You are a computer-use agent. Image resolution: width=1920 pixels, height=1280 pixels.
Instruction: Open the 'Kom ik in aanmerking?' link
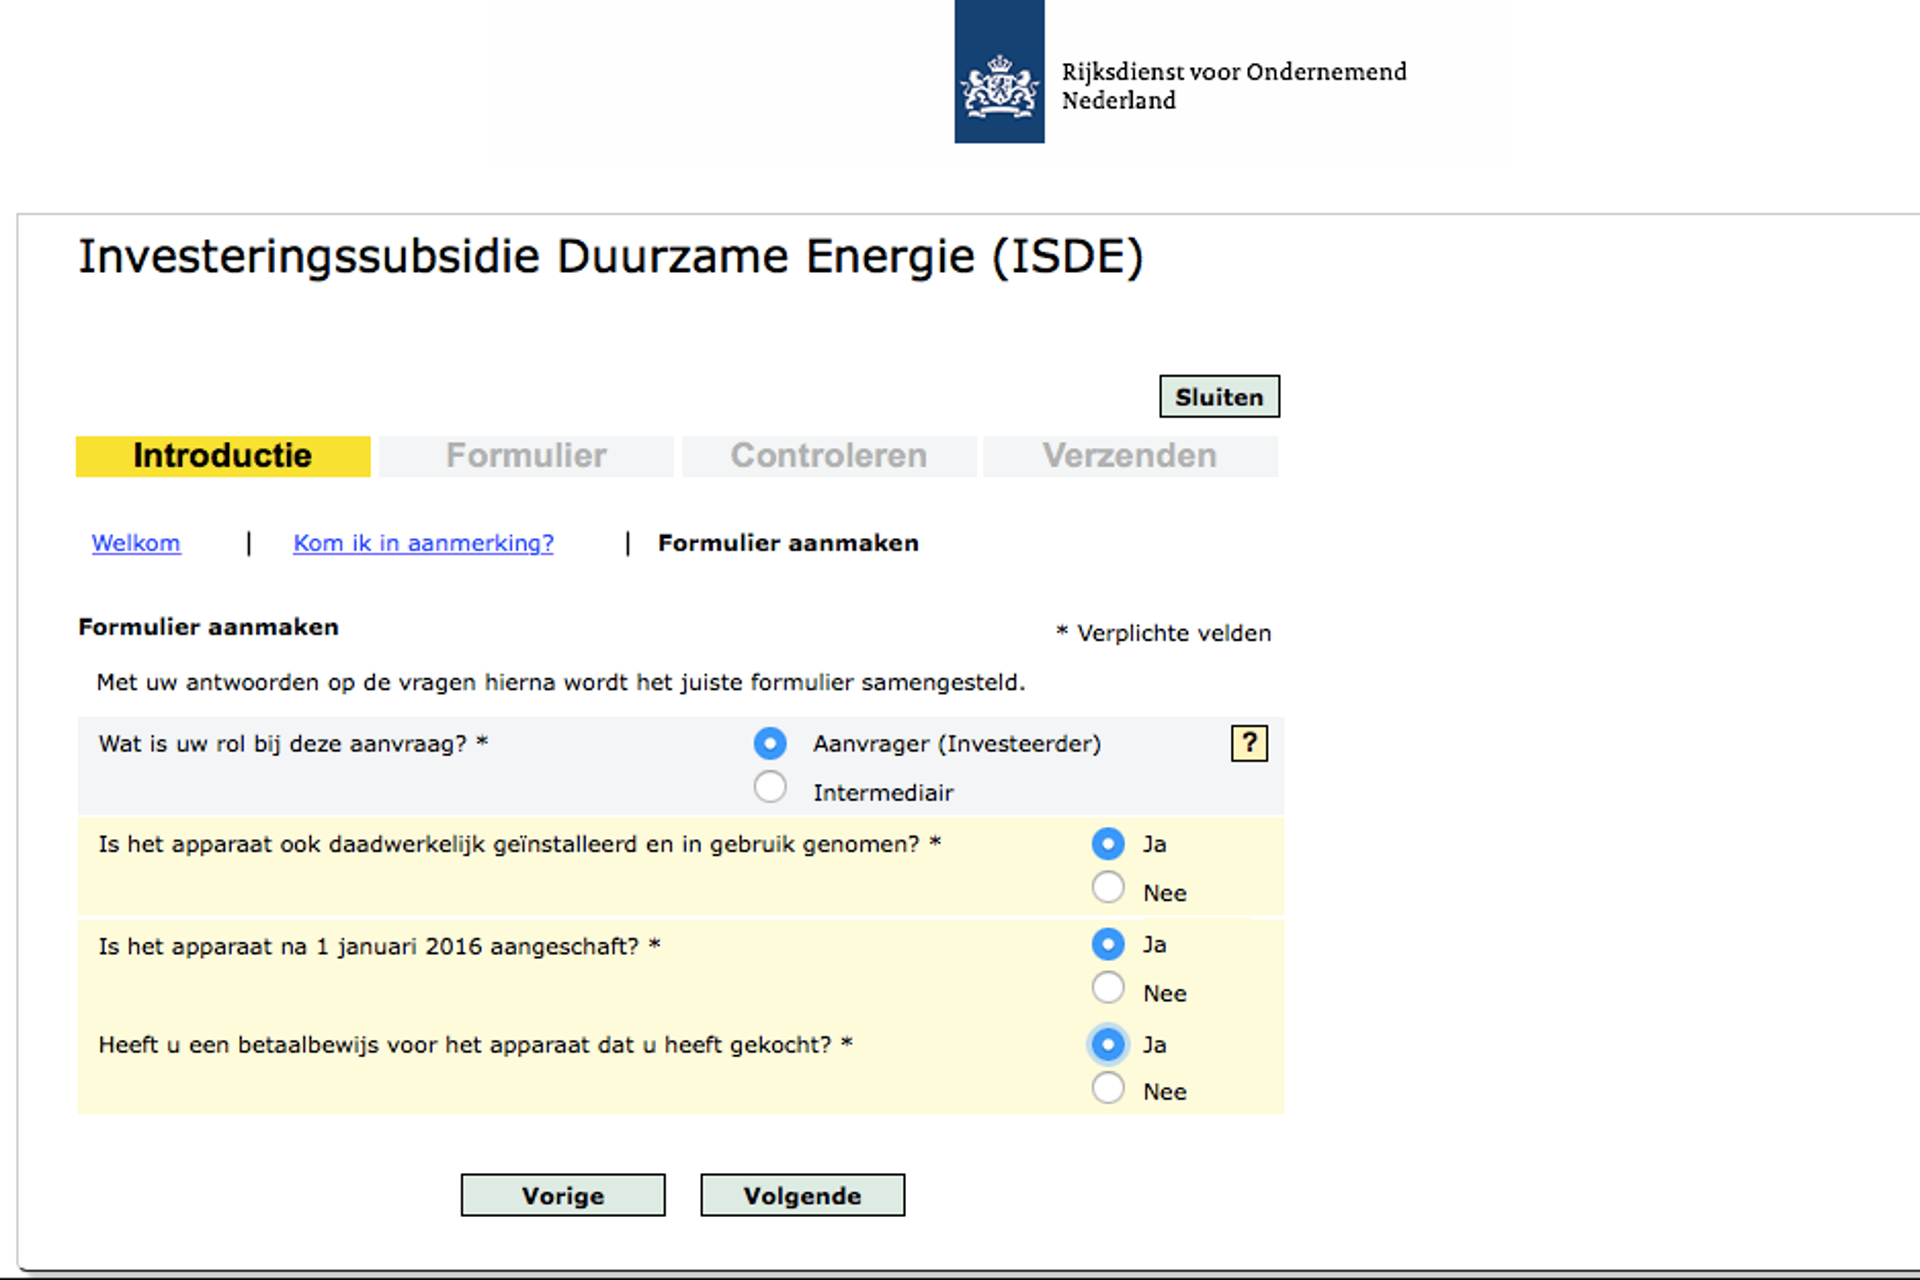point(423,543)
